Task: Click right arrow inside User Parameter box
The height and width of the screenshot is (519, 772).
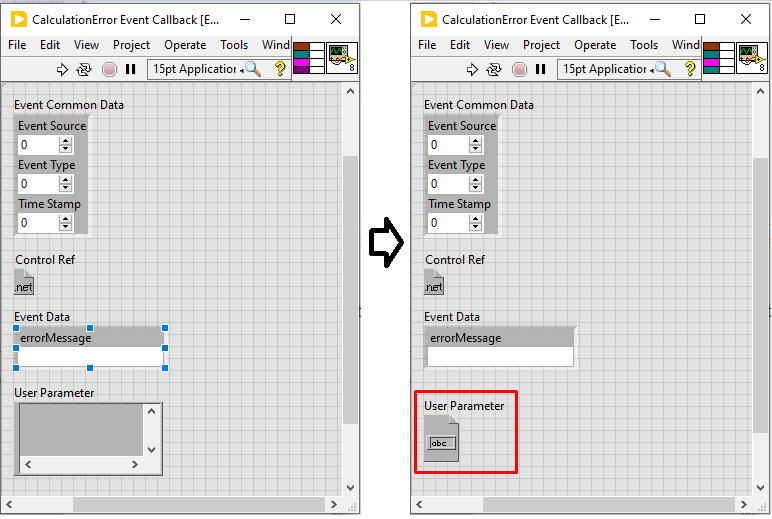Action: tap(135, 464)
